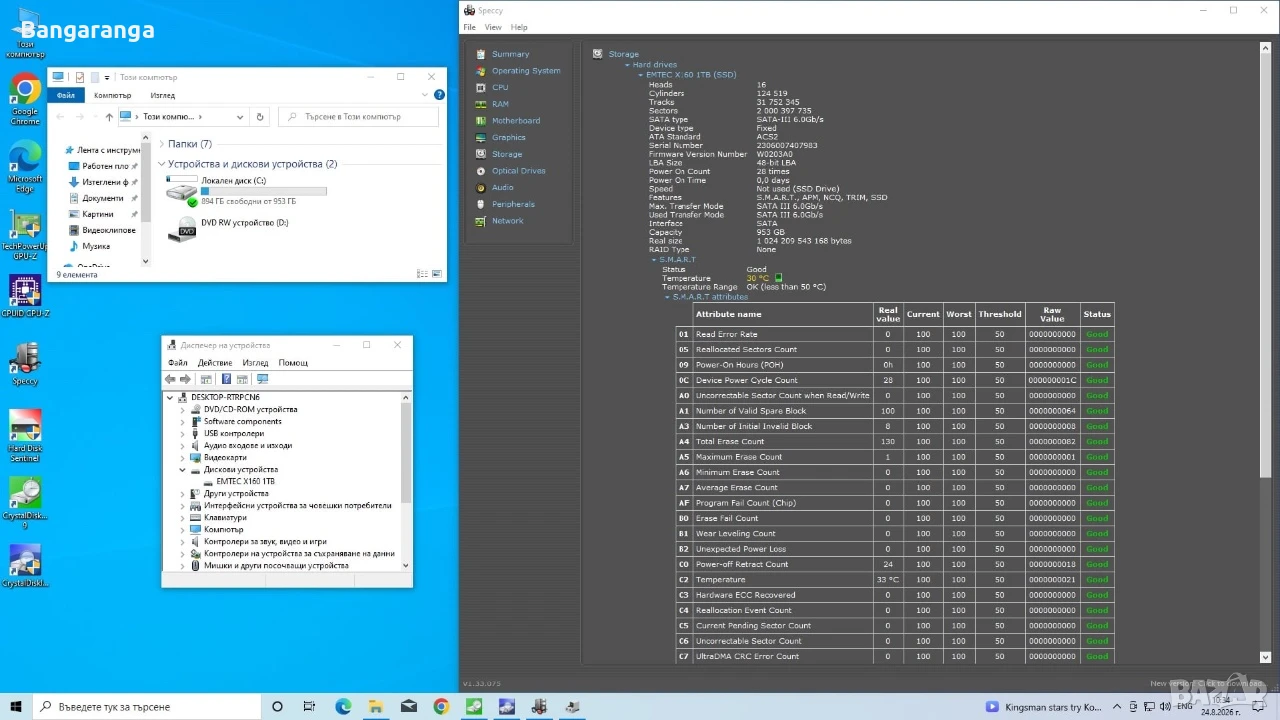Click the help icon in Device Manager toolbar
This screenshot has width=1280, height=720.
click(226, 379)
